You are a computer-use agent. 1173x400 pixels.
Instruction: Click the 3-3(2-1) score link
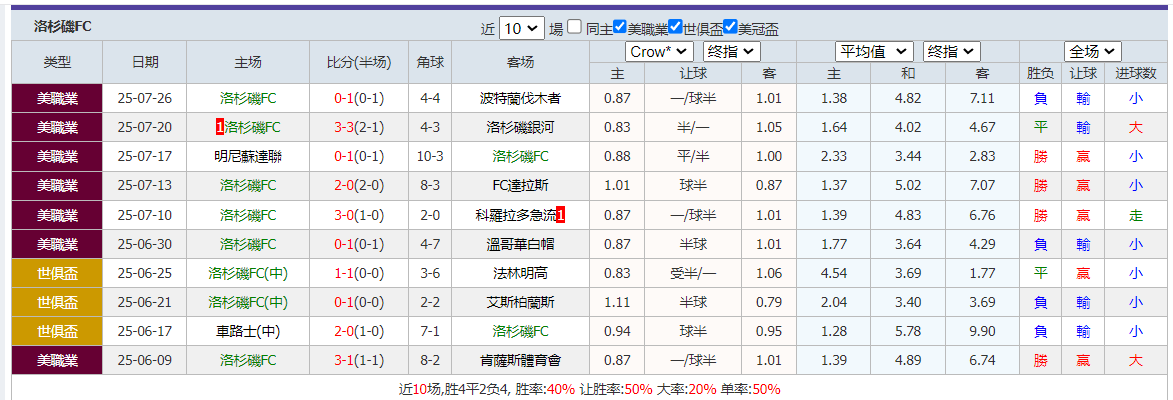pyautogui.click(x=358, y=127)
